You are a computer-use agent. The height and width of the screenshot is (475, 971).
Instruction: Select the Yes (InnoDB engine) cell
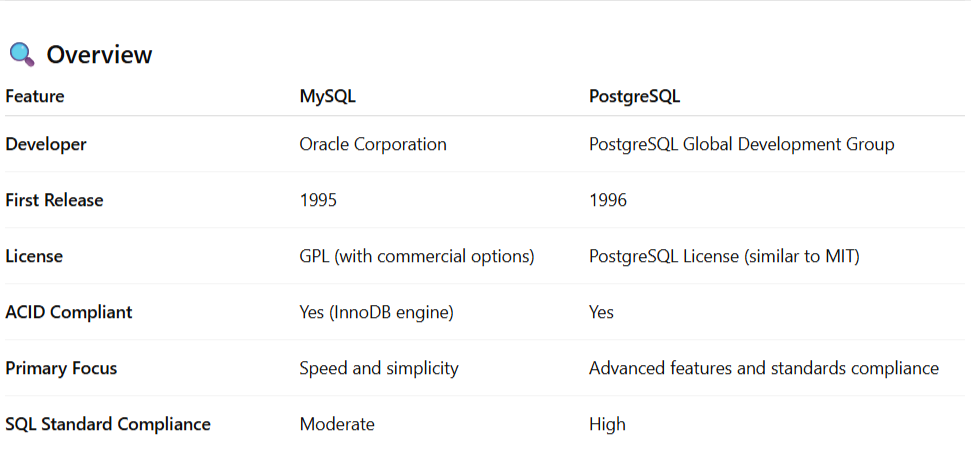pyautogui.click(x=376, y=312)
